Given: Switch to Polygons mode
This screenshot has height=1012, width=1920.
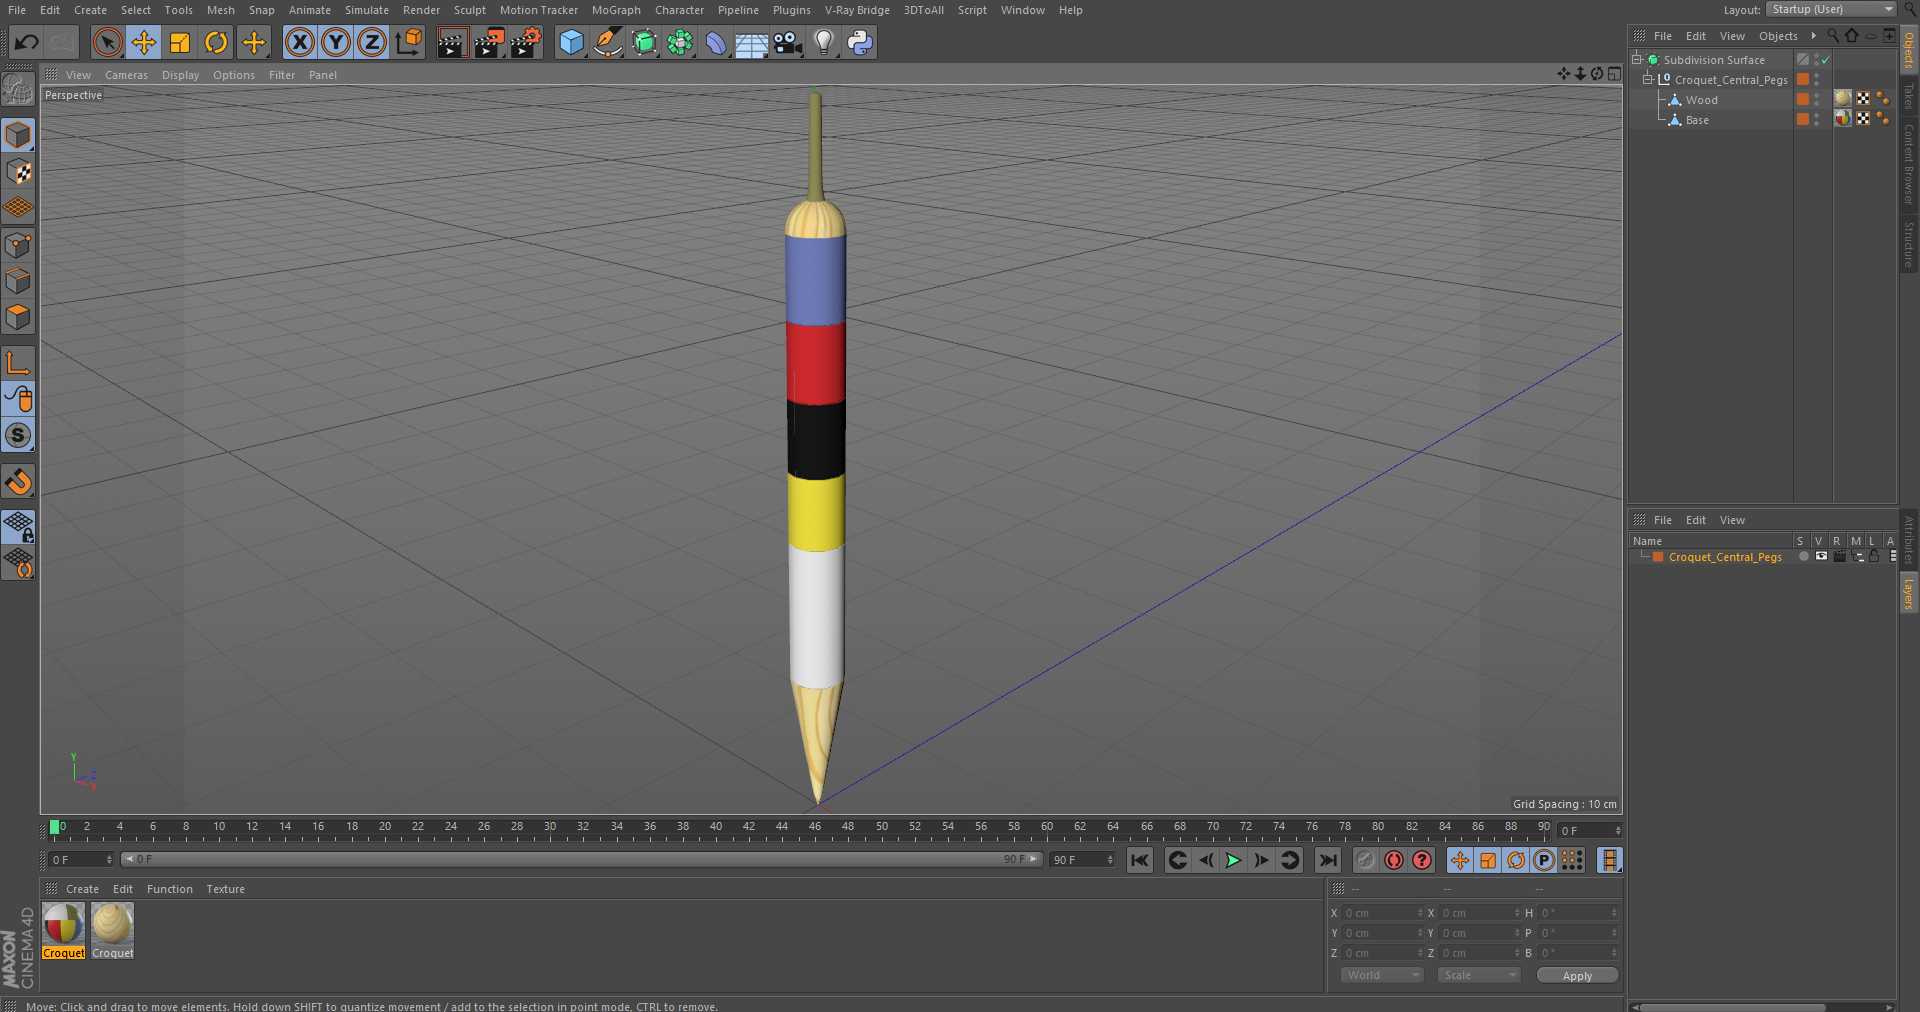Looking at the screenshot, I should pyautogui.click(x=18, y=317).
